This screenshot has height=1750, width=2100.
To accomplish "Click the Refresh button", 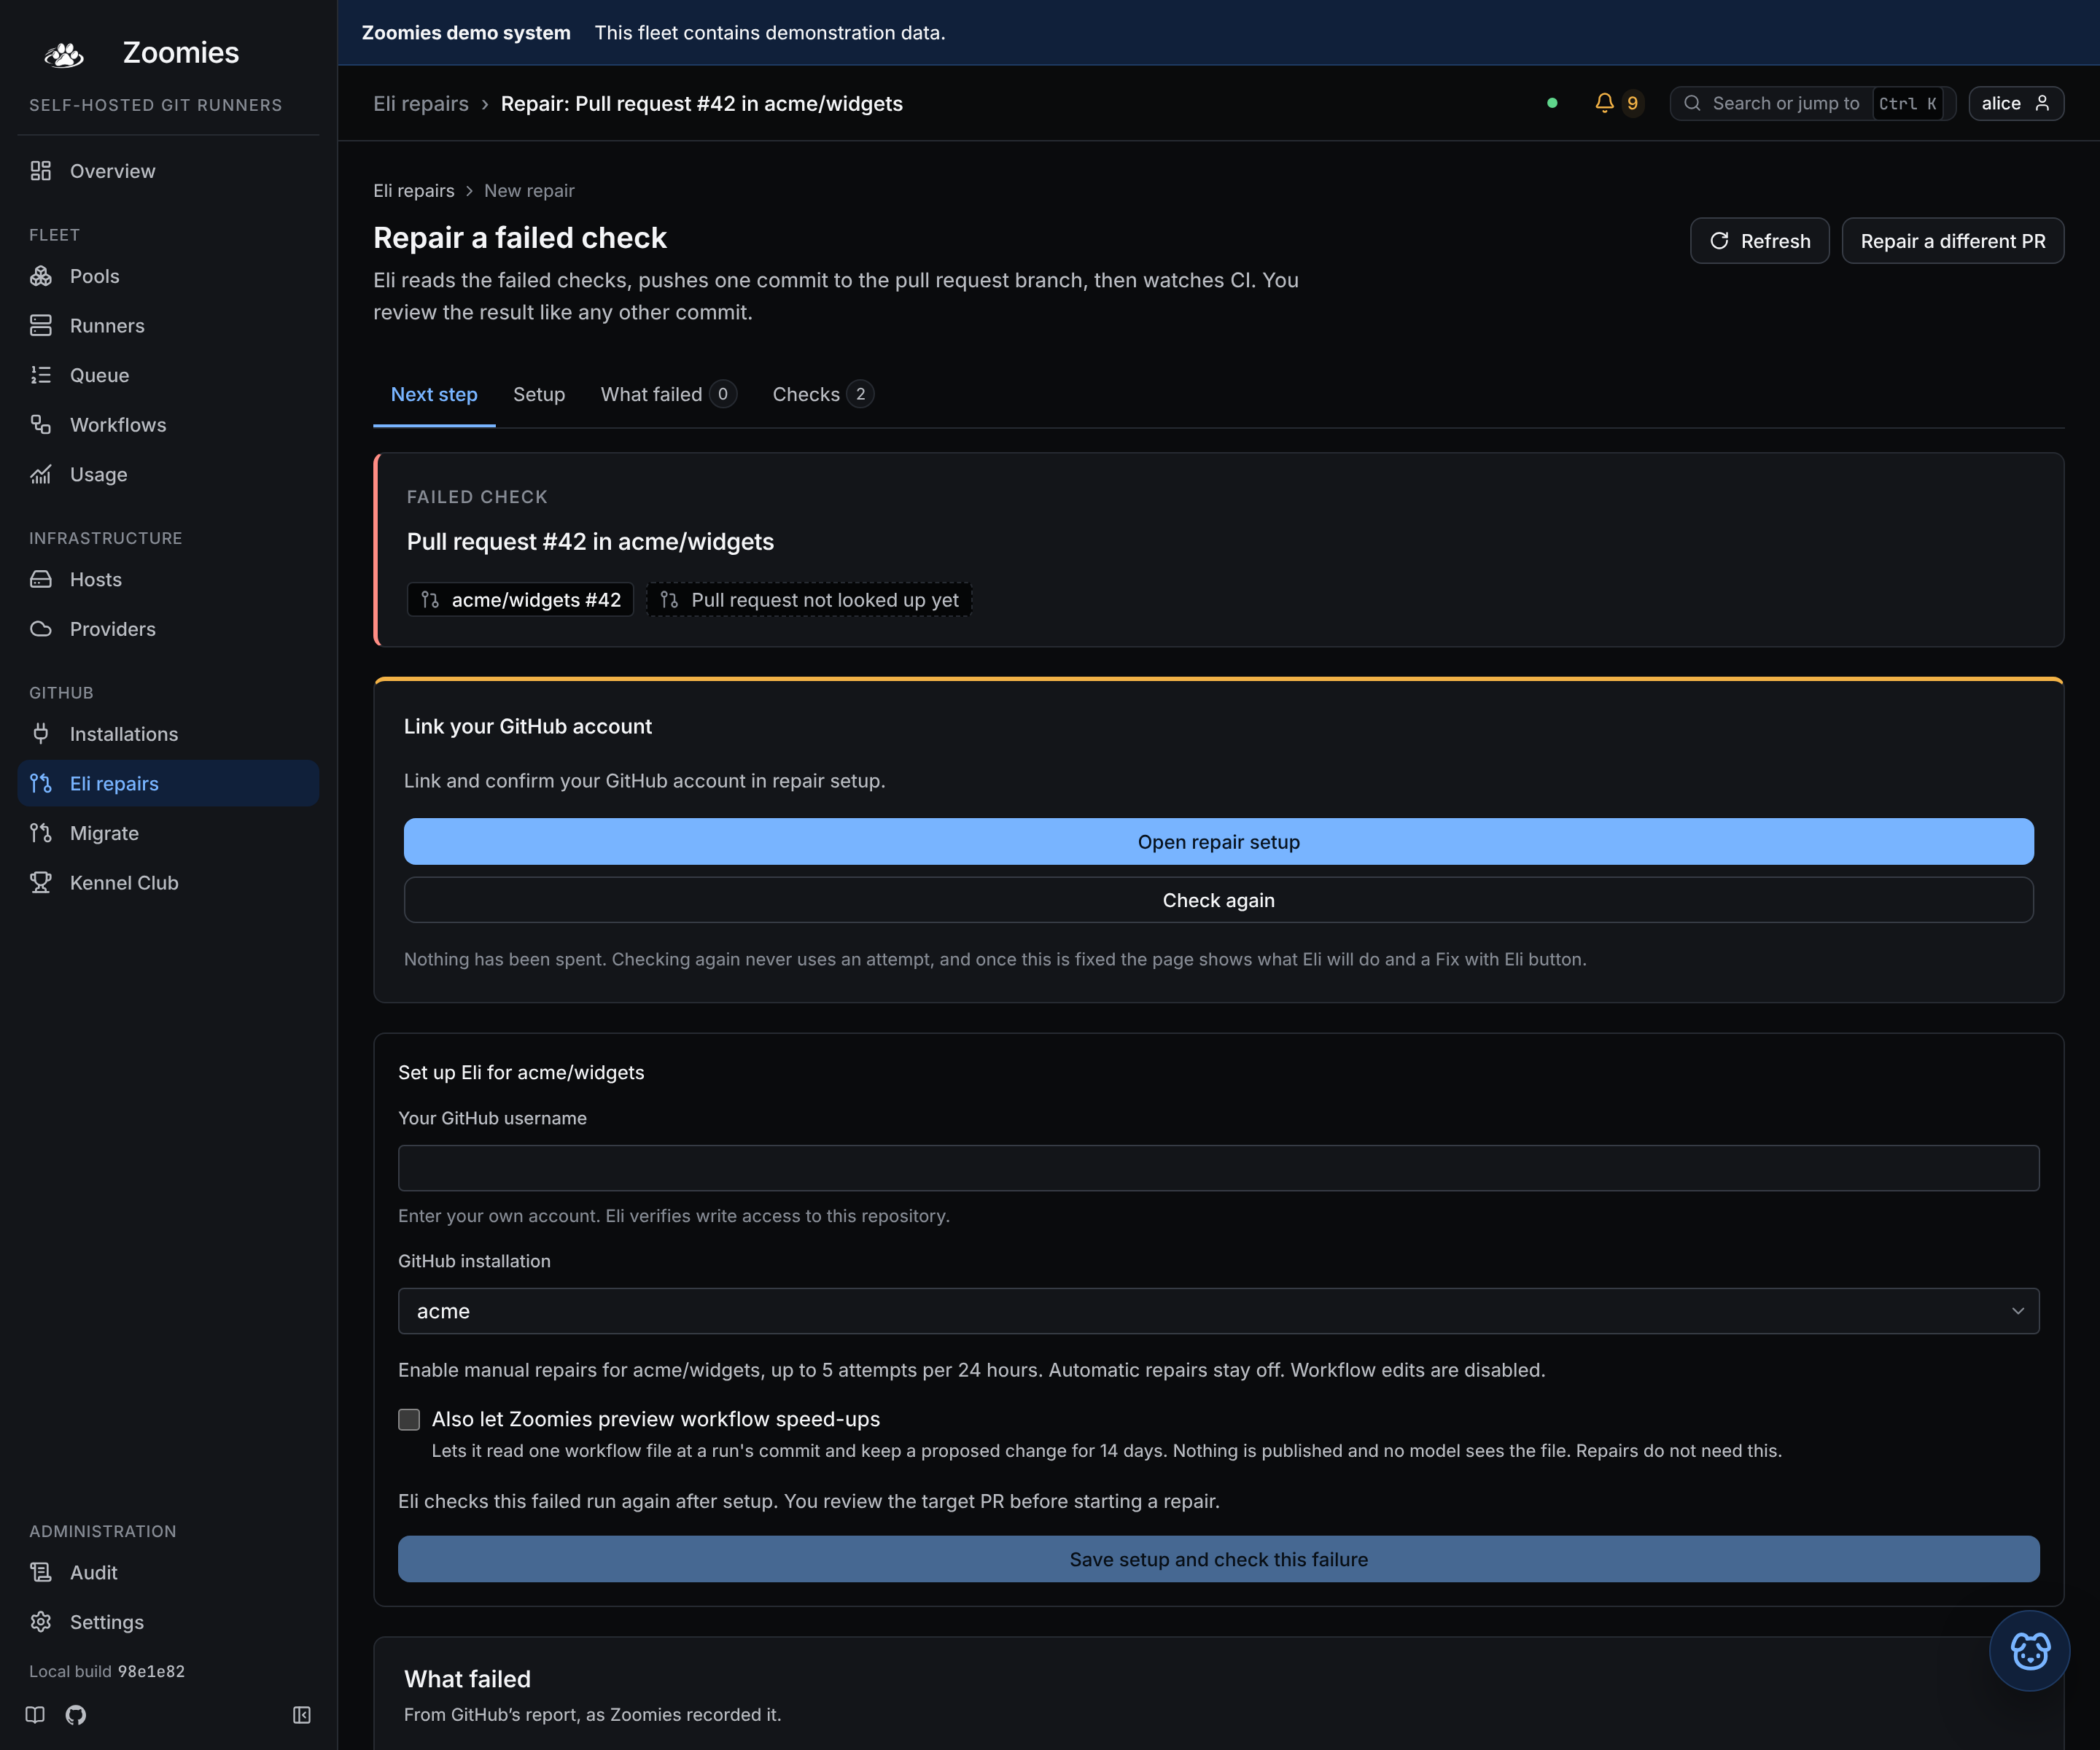I will tap(1759, 241).
